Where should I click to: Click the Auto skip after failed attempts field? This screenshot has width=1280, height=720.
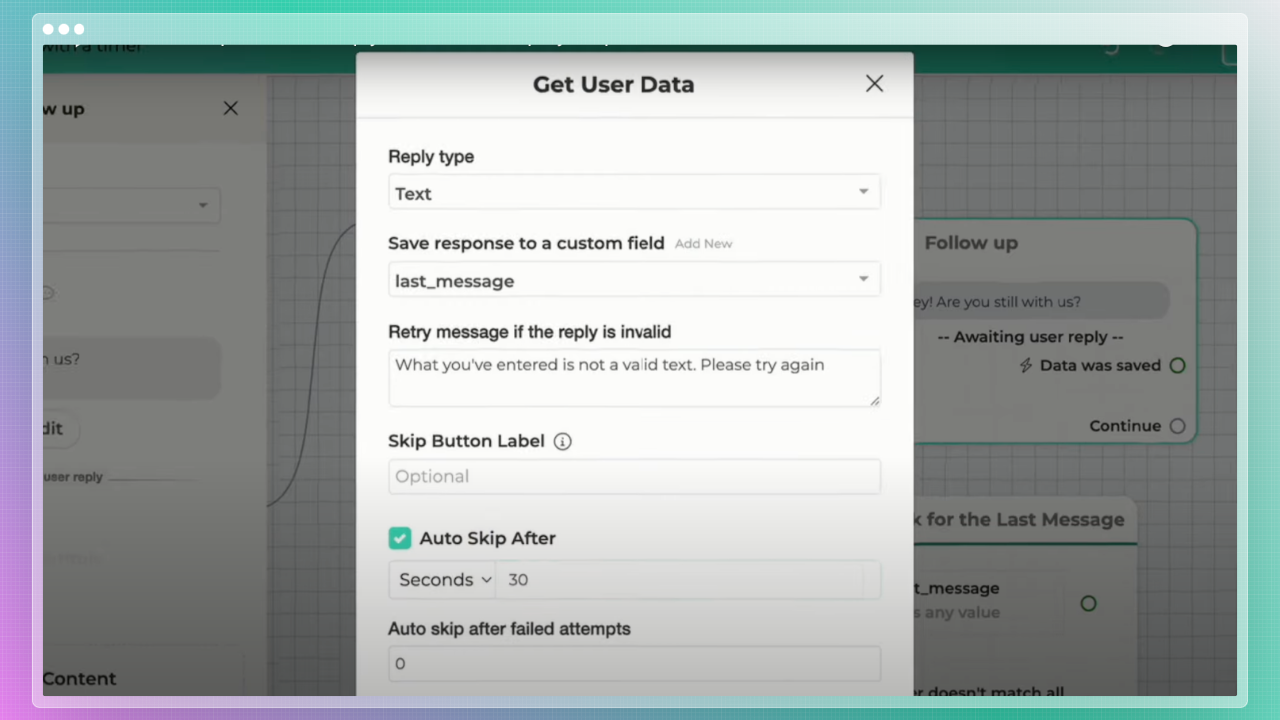634,664
